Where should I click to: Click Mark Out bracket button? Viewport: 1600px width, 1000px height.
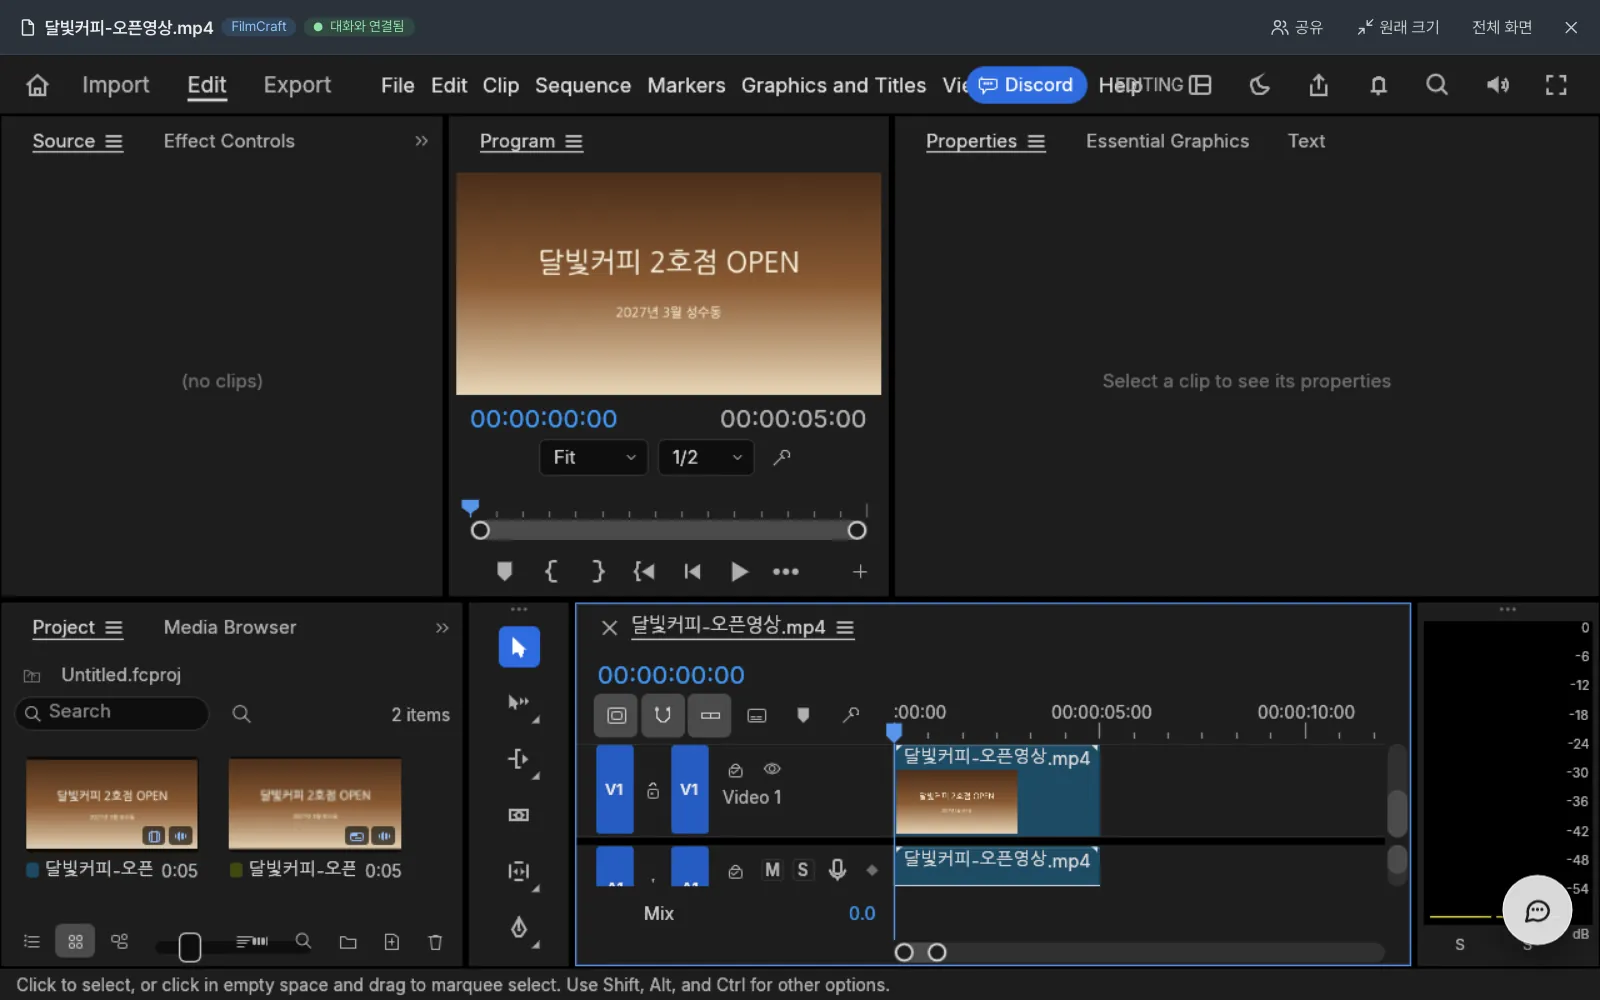coord(598,571)
